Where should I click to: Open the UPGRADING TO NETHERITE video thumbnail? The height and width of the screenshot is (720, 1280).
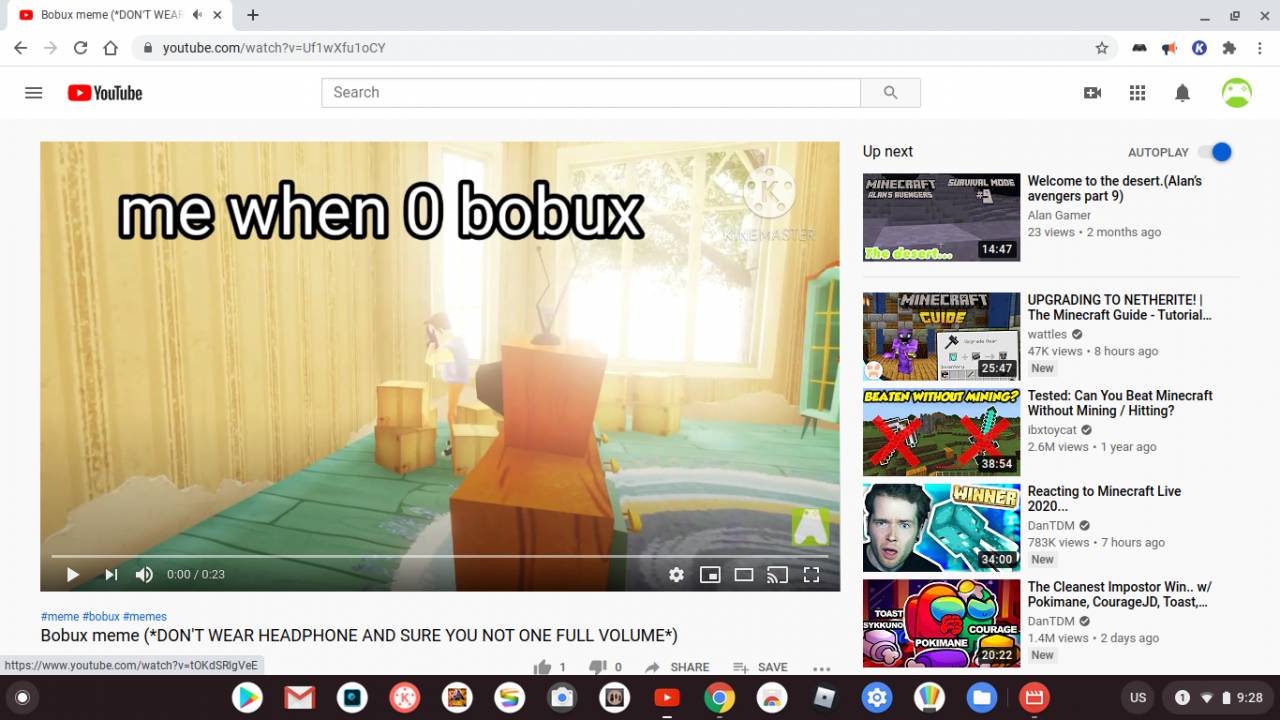click(x=941, y=336)
